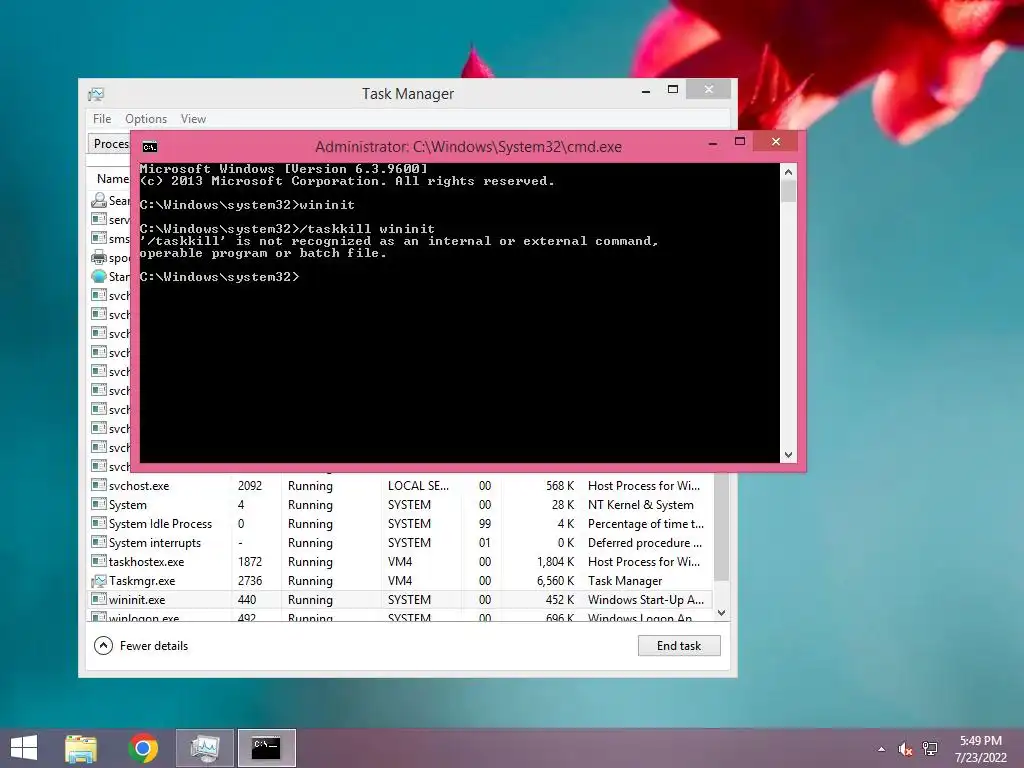Viewport: 1024px width, 768px height.
Task: Click the taskhostex.exe process icon
Action: coord(99,562)
